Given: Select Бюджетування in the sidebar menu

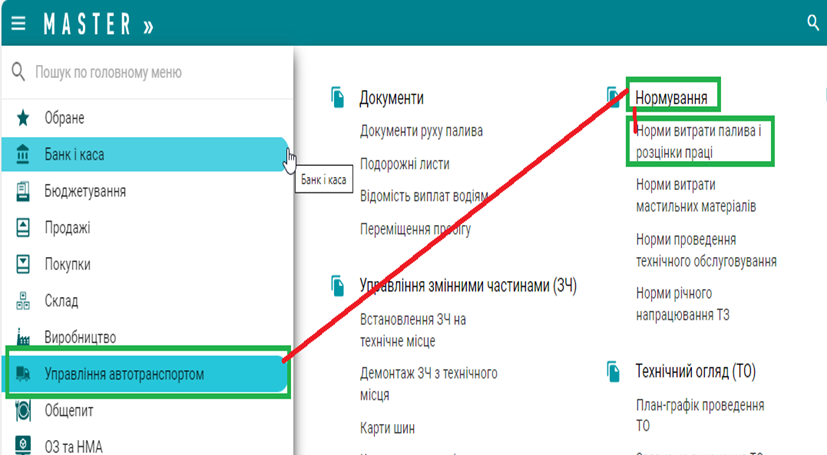Looking at the screenshot, I should pyautogui.click(x=85, y=191).
